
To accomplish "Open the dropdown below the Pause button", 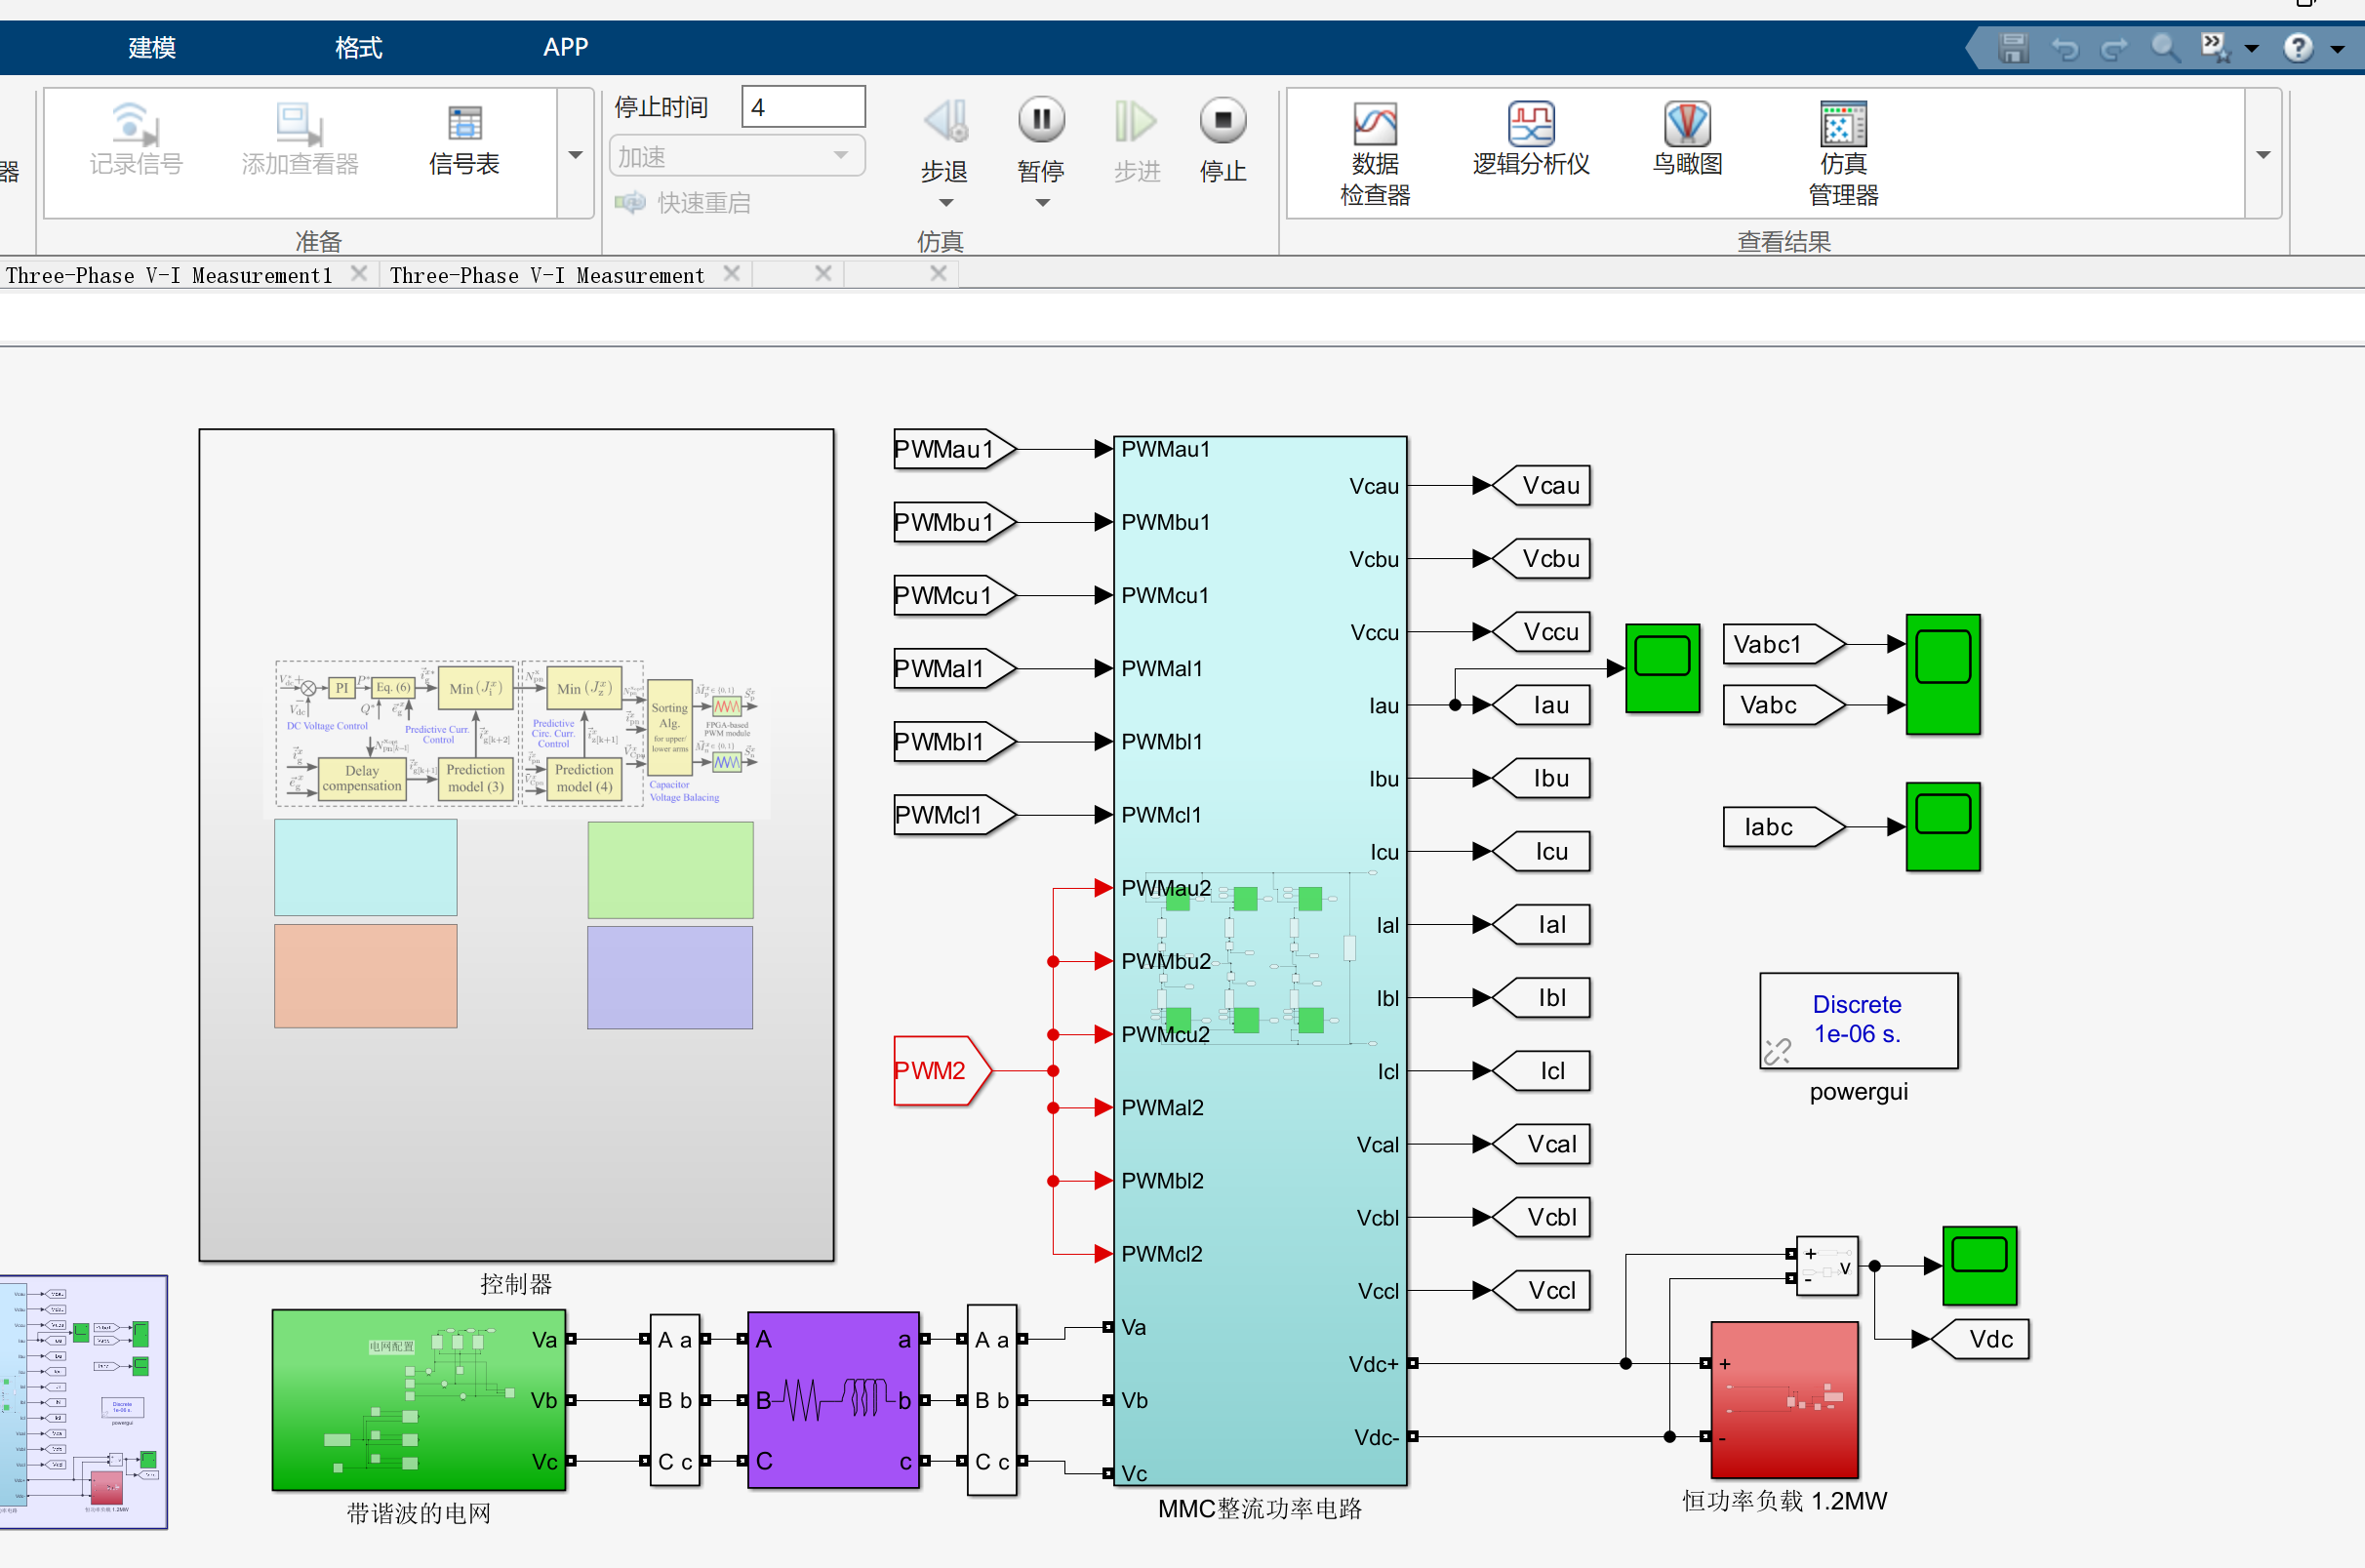I will tap(1042, 203).
